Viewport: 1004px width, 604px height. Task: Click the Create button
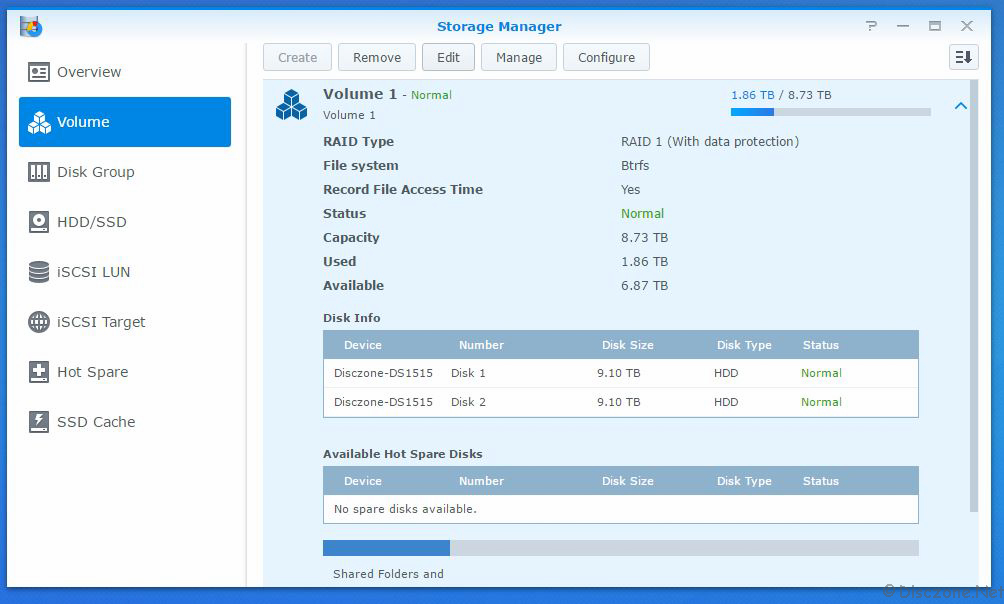coord(298,58)
